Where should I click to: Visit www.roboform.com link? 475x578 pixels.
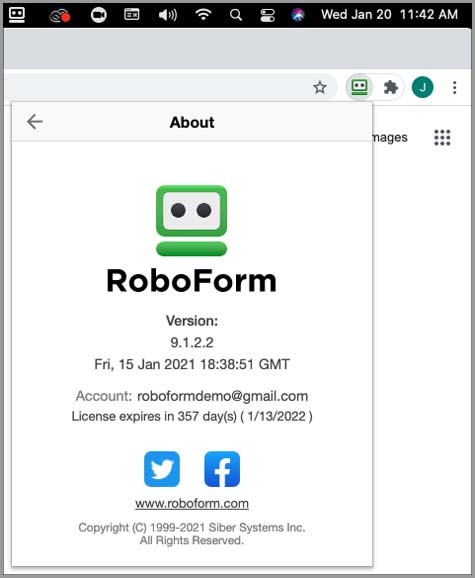tap(192, 503)
